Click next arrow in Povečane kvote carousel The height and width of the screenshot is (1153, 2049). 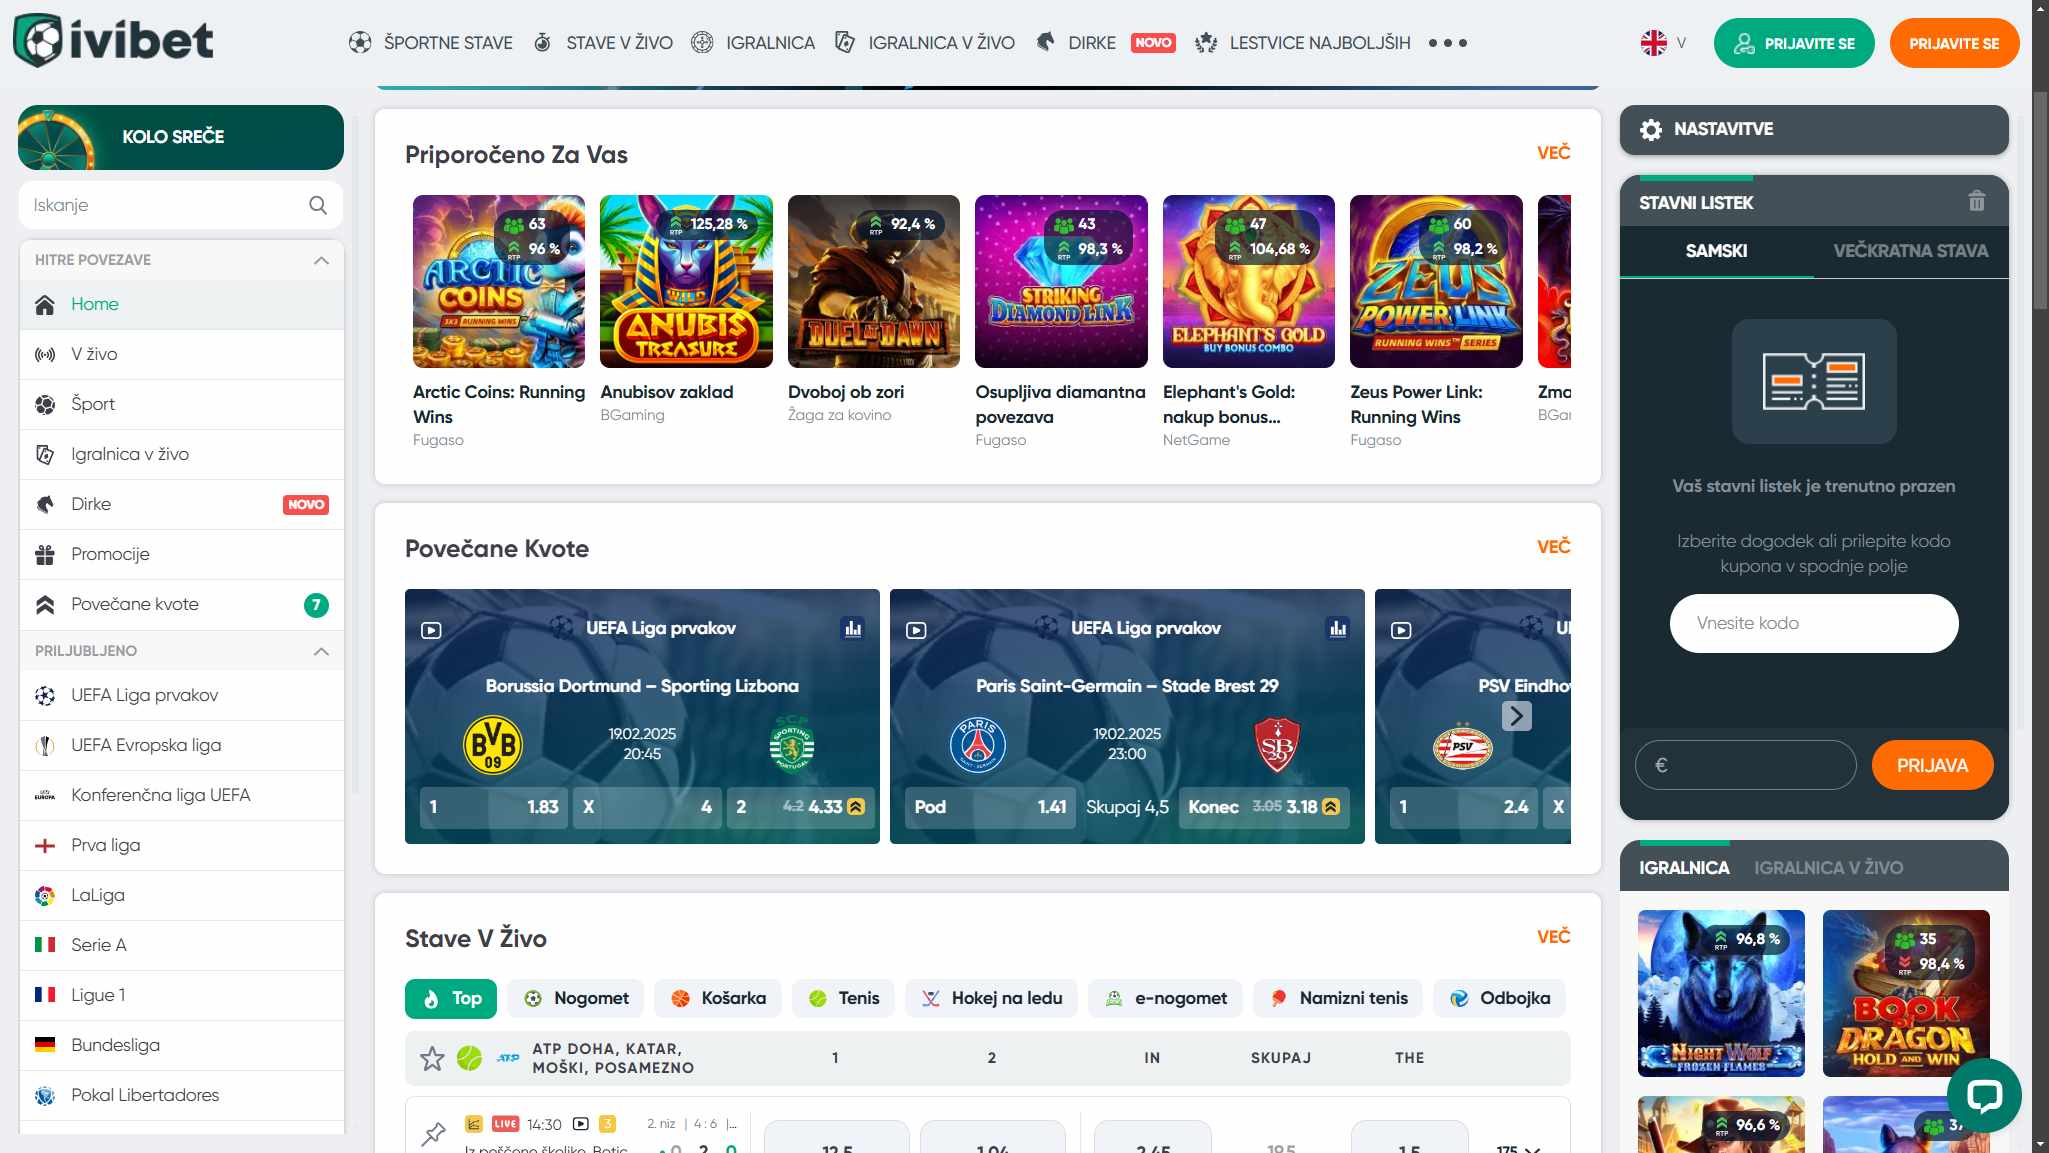point(1516,716)
